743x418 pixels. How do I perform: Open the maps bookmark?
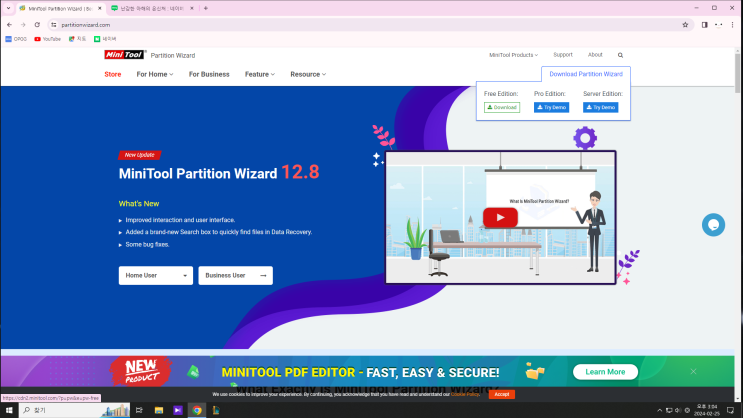tap(77, 39)
